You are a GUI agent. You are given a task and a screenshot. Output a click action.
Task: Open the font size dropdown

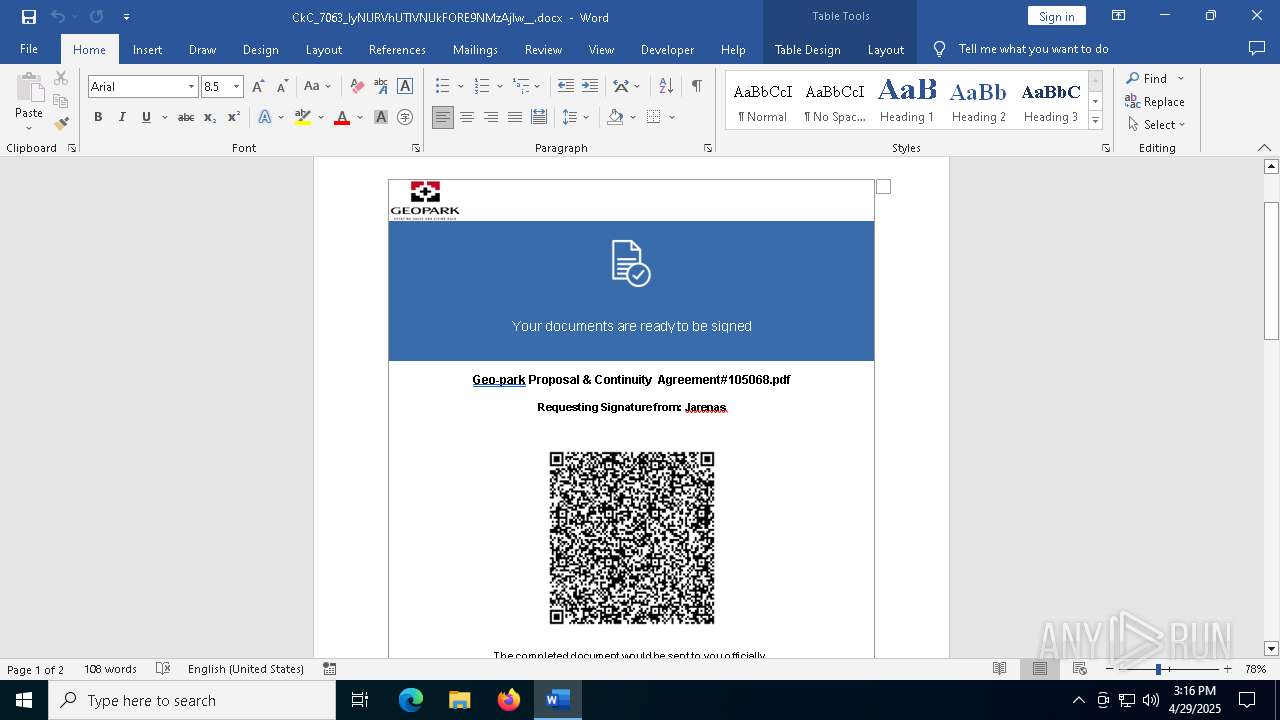pyautogui.click(x=236, y=87)
